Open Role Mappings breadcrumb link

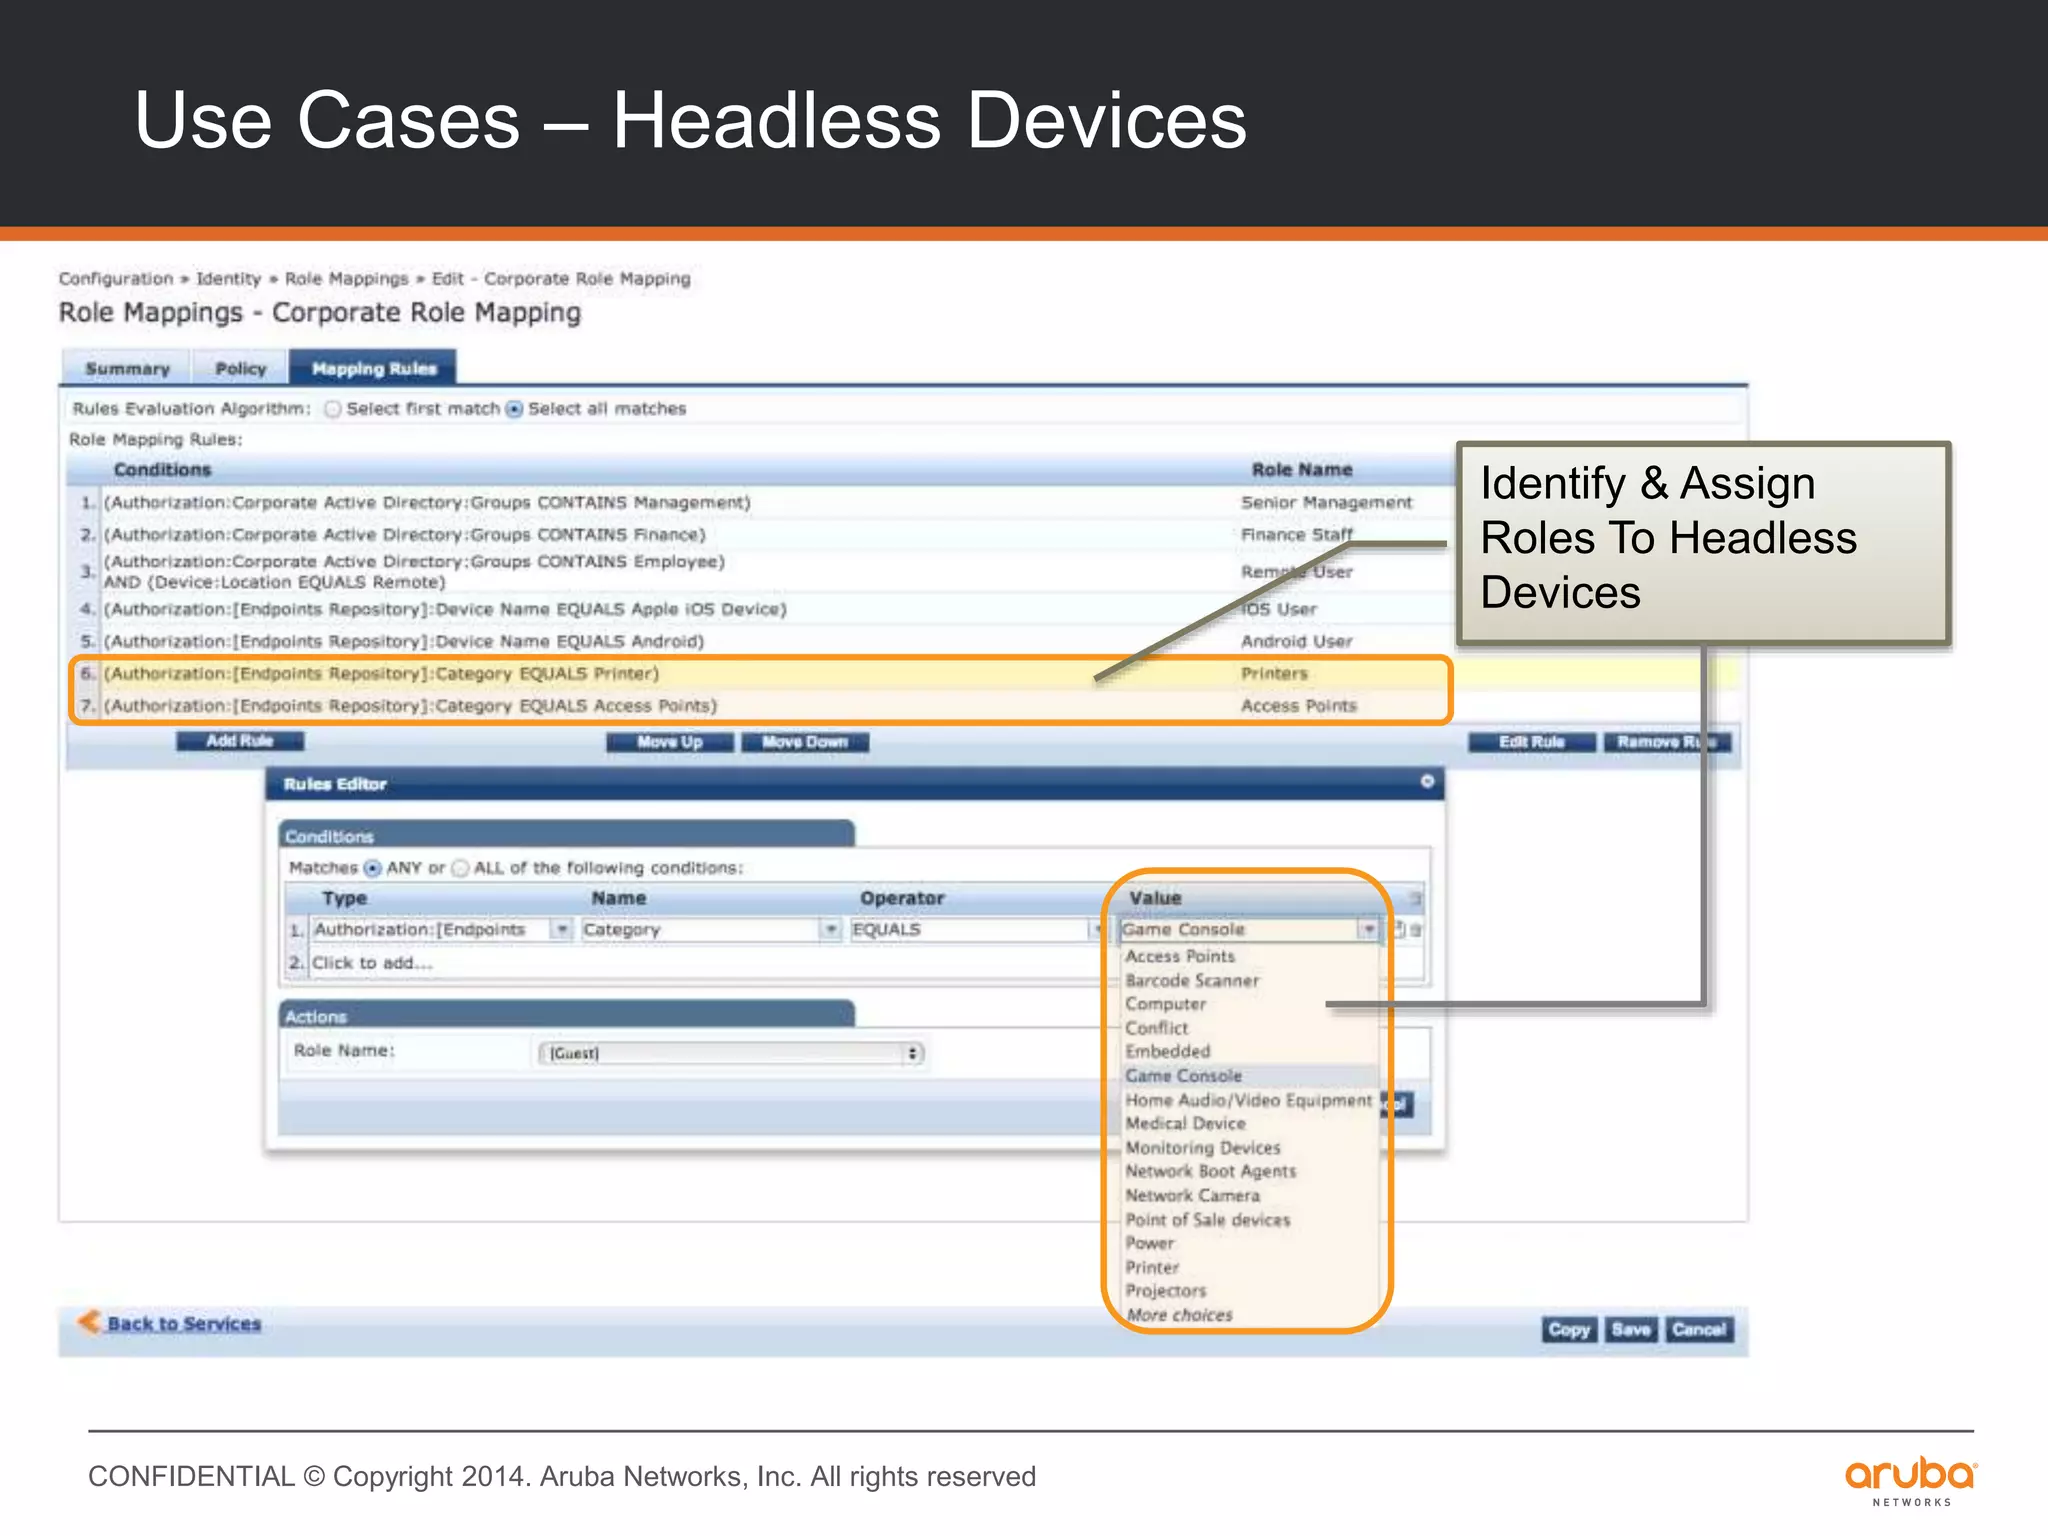[x=346, y=279]
